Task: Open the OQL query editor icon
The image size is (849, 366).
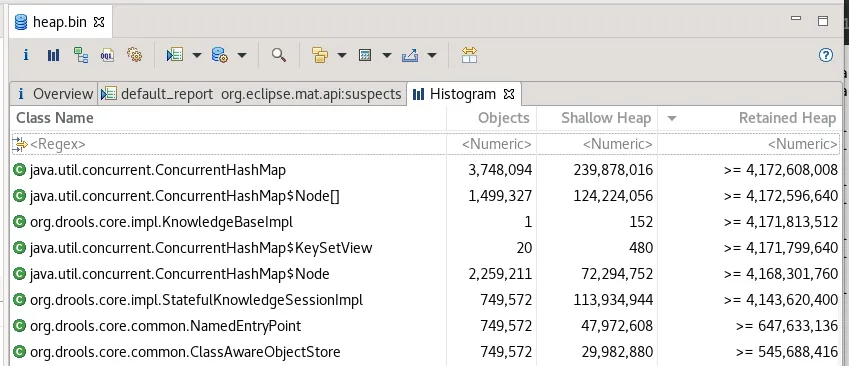Action: (107, 55)
